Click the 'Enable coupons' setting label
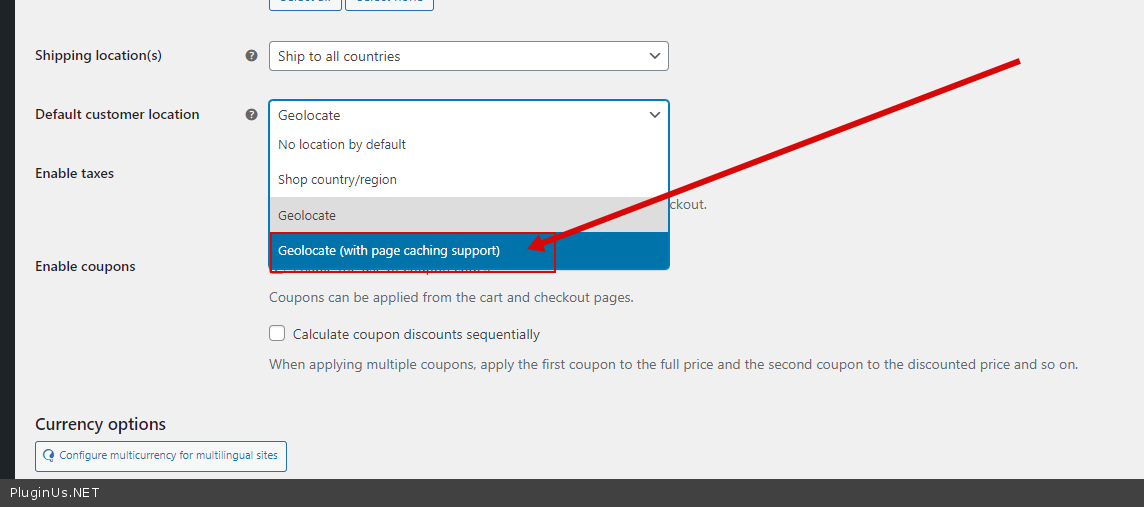This screenshot has height=507, width=1144. (85, 267)
